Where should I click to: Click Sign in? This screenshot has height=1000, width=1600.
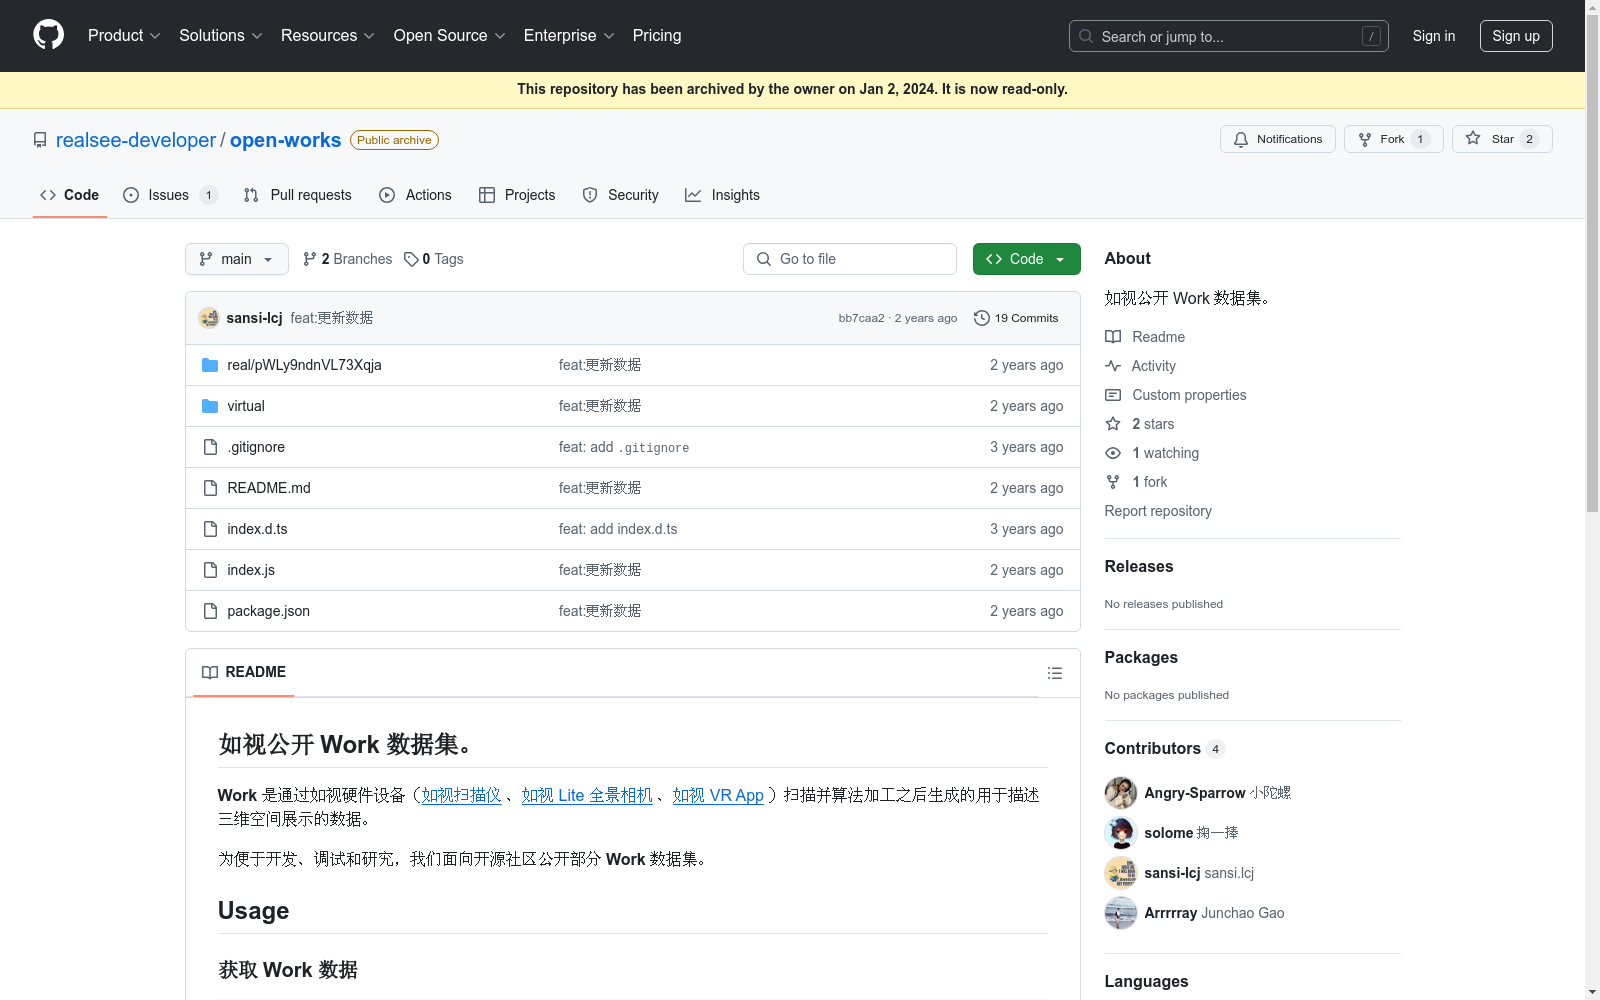tap(1433, 36)
